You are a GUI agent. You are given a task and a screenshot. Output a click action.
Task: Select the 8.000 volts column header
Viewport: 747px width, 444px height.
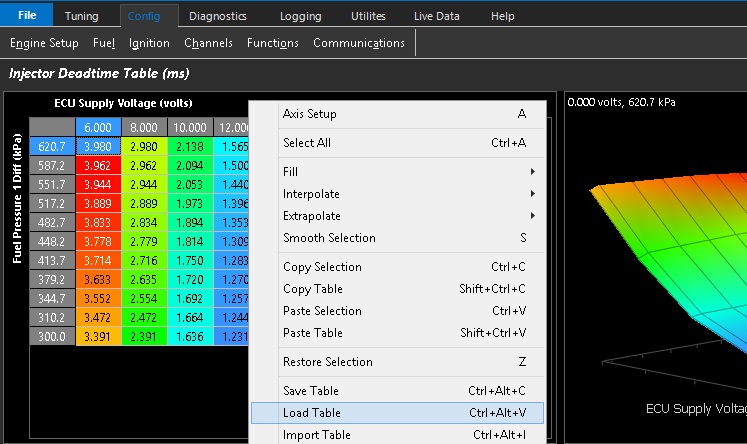tap(143, 127)
